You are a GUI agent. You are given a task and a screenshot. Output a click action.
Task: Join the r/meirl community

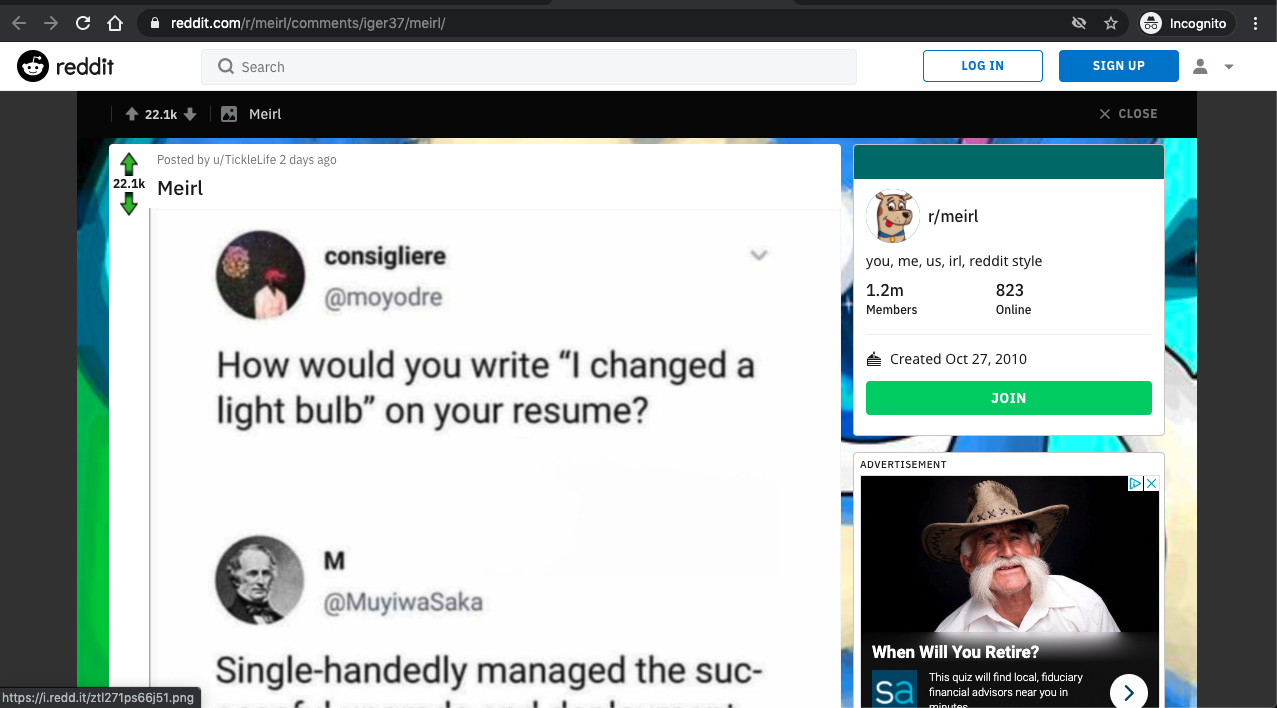tap(1008, 398)
